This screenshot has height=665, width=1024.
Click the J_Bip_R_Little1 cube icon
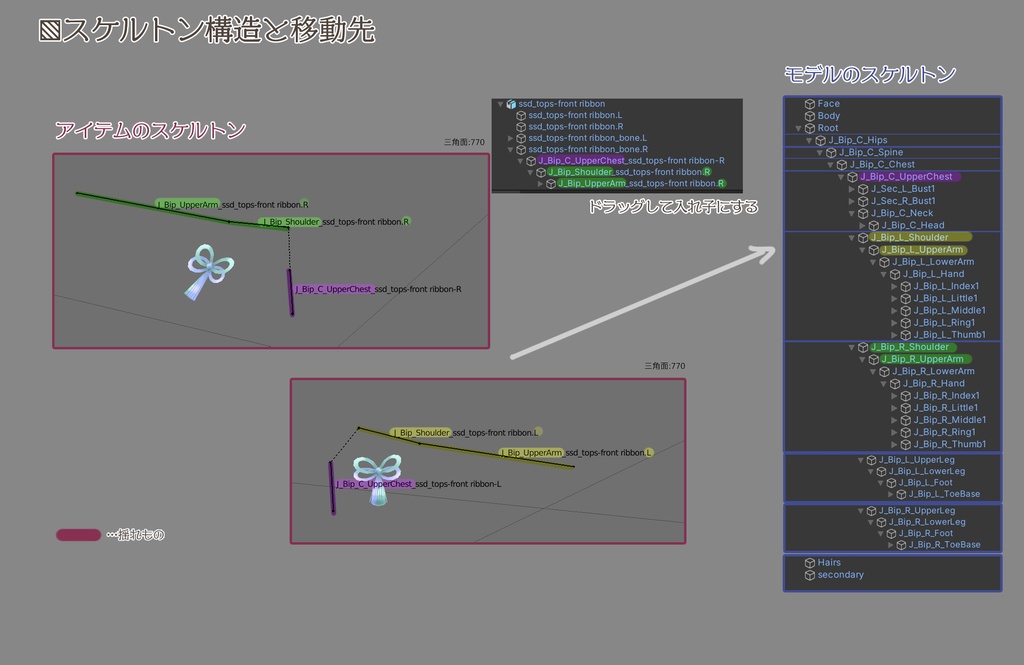pyautogui.click(x=906, y=408)
